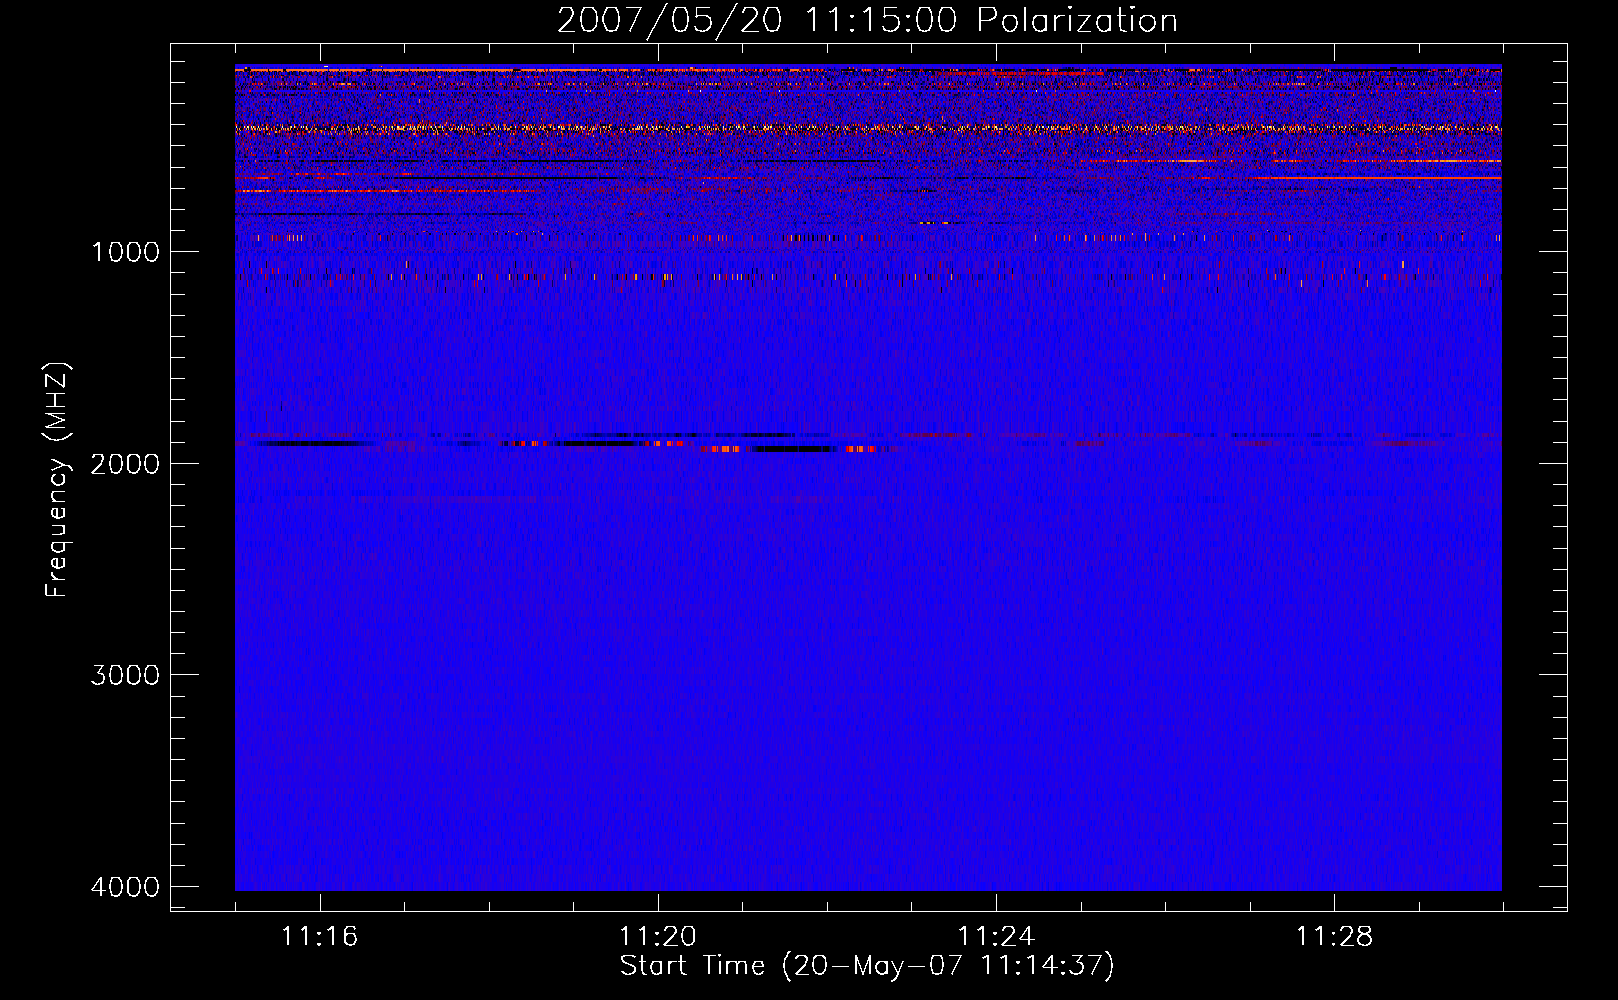1618x1000 pixels.
Task: Click the 1000 frequency tick label
Action: (x=125, y=252)
